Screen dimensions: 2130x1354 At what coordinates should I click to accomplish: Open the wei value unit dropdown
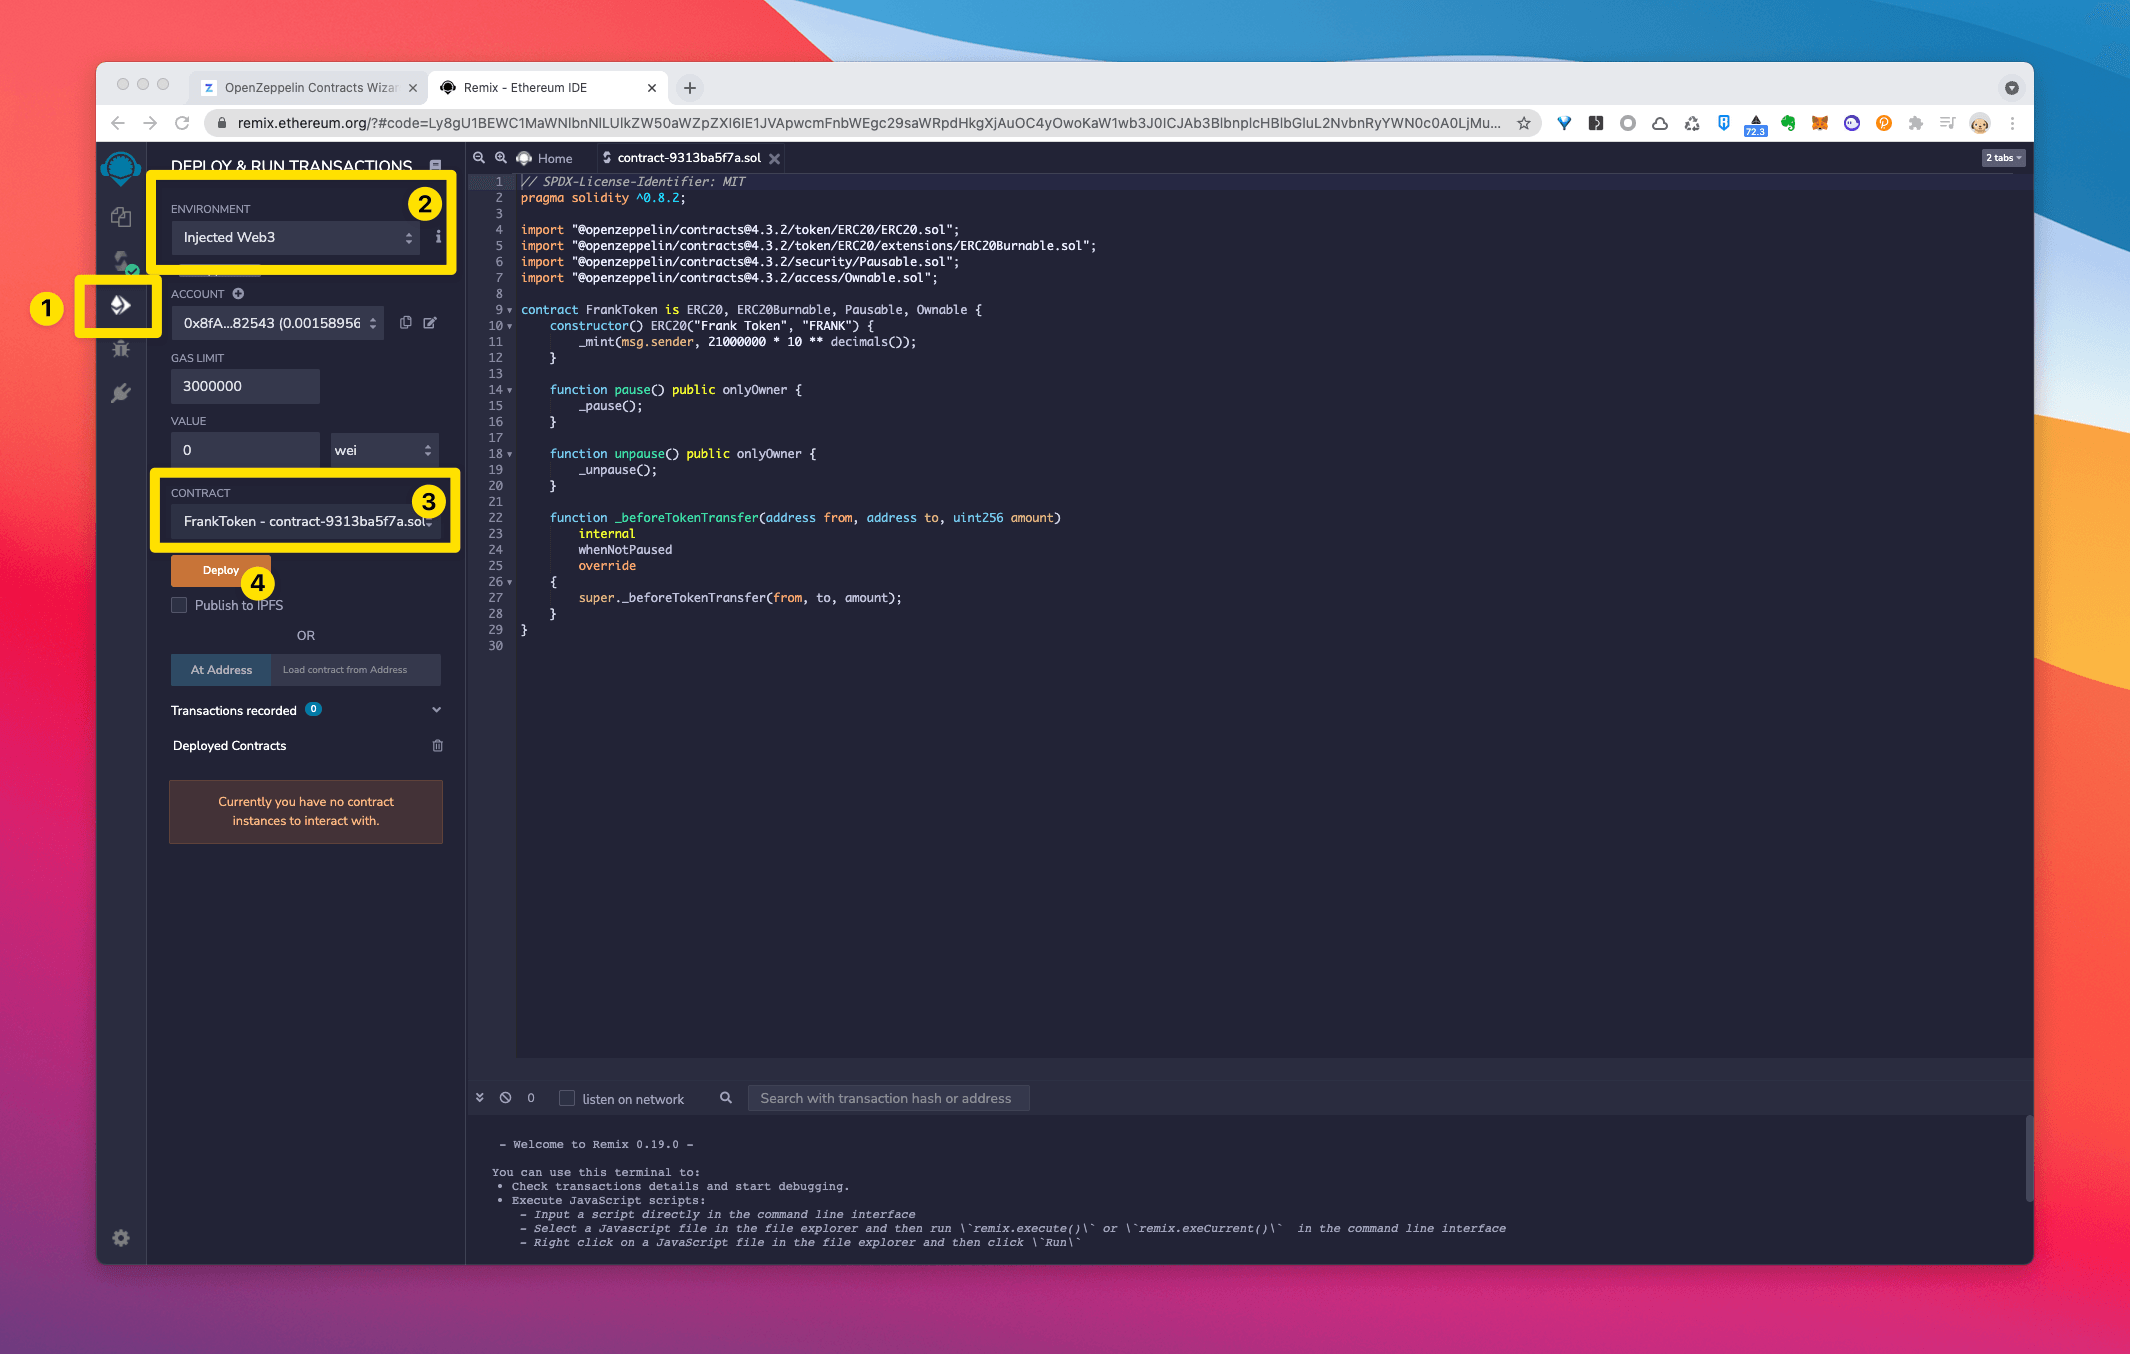pos(384,451)
